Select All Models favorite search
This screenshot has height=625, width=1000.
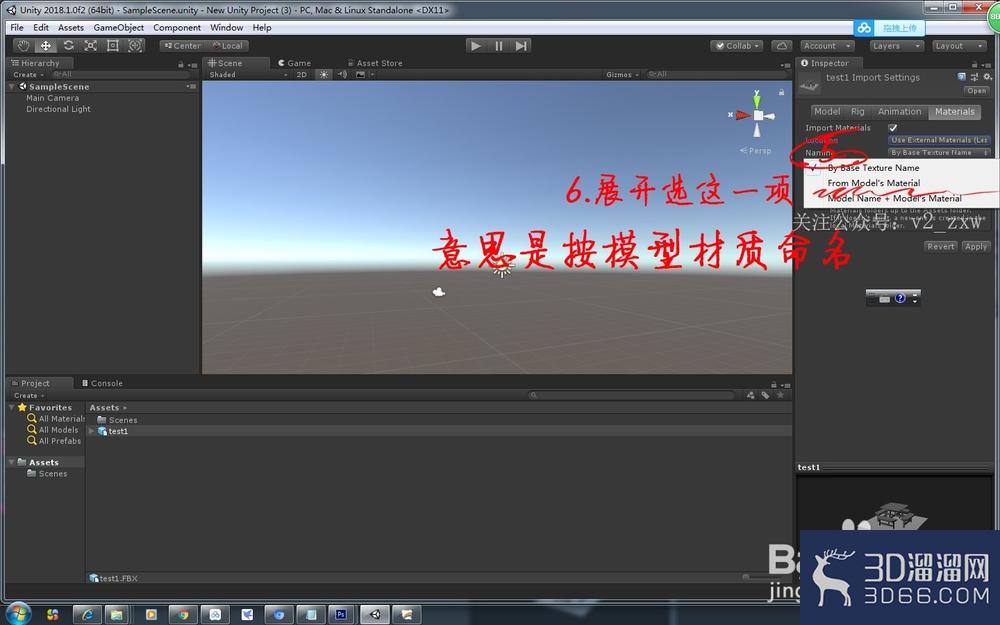(52, 430)
